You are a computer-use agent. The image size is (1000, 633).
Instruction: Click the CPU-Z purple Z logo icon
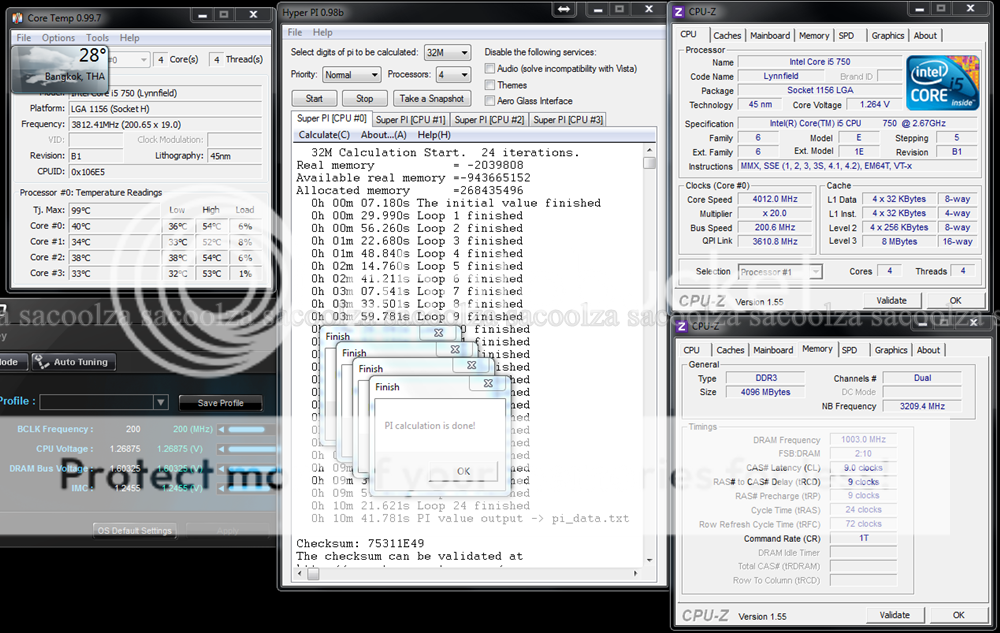click(x=678, y=11)
